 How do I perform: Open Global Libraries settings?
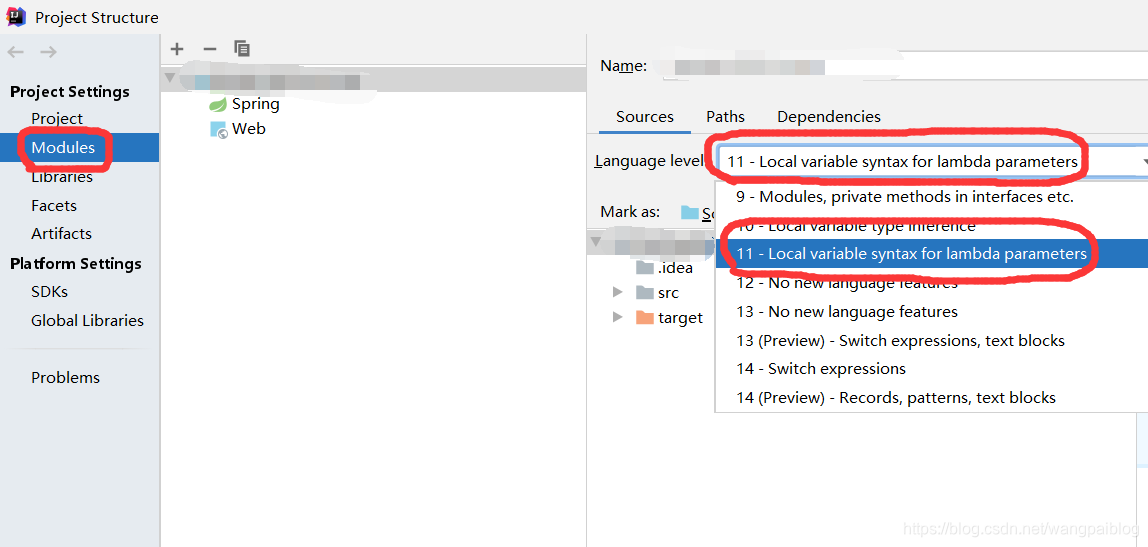pos(87,321)
